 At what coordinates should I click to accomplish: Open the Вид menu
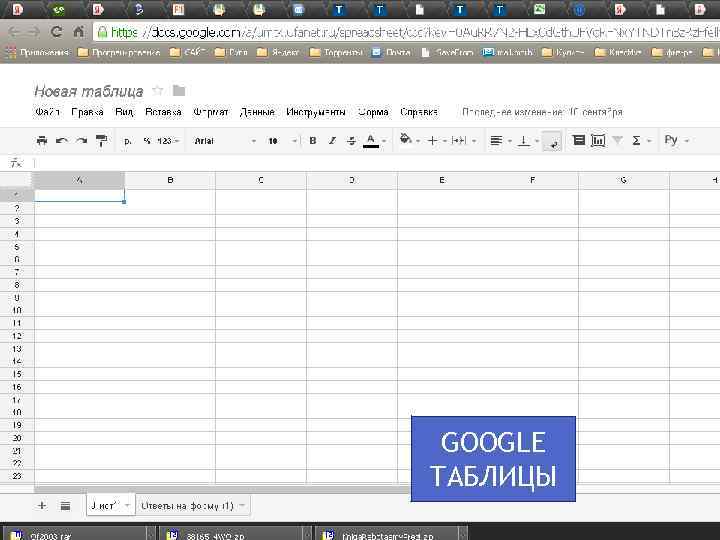124,112
